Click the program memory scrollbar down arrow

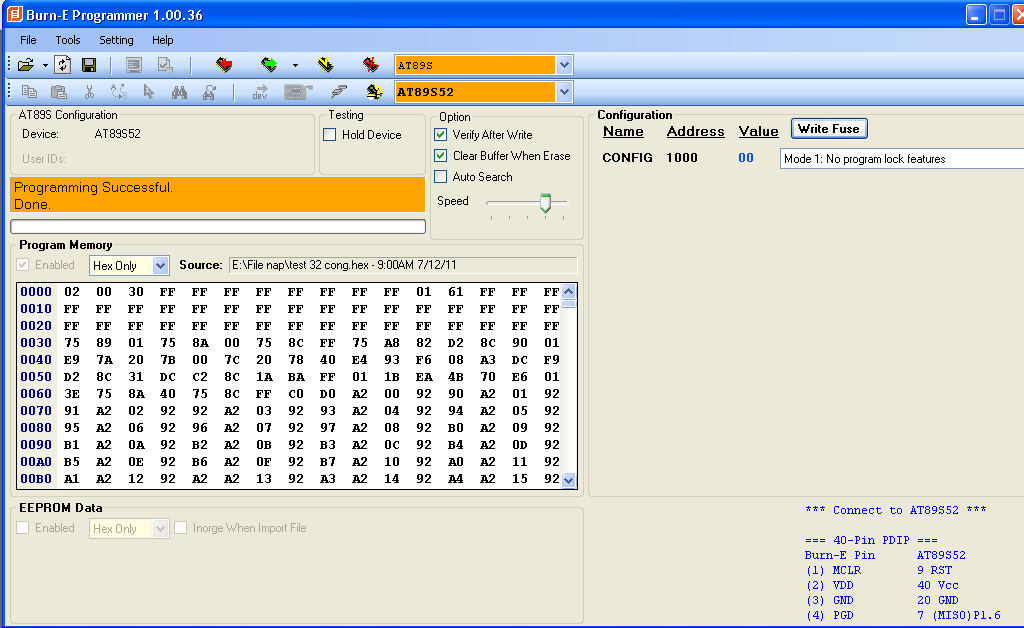[x=569, y=480]
